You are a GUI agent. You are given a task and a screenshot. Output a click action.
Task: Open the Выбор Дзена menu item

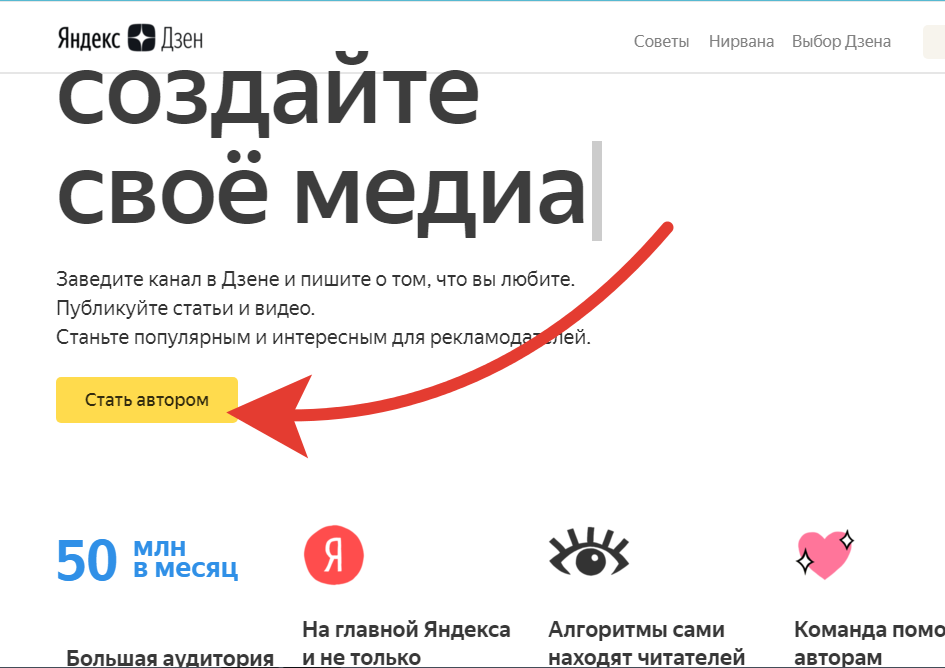(x=841, y=41)
